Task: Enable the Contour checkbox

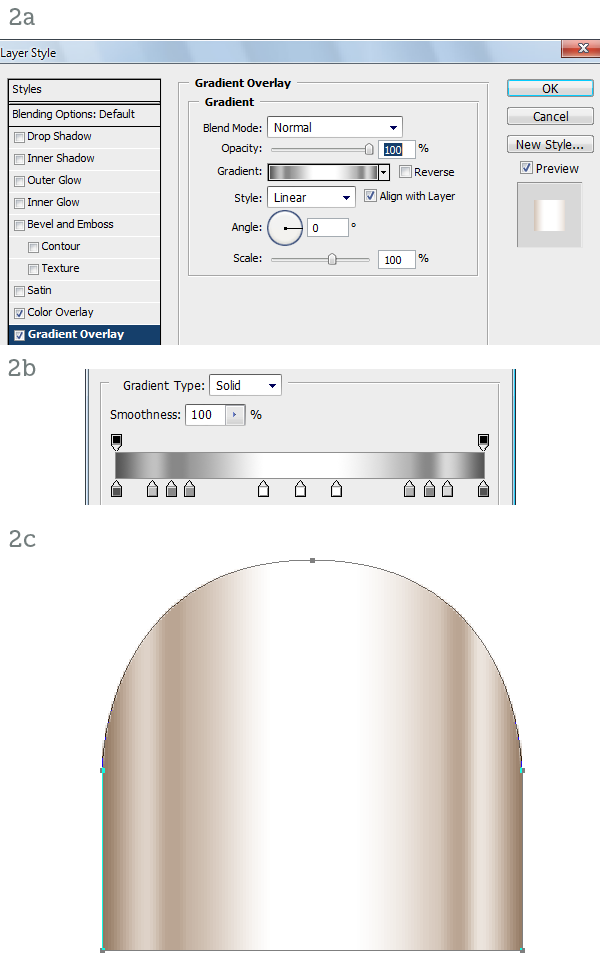Action: (34, 248)
